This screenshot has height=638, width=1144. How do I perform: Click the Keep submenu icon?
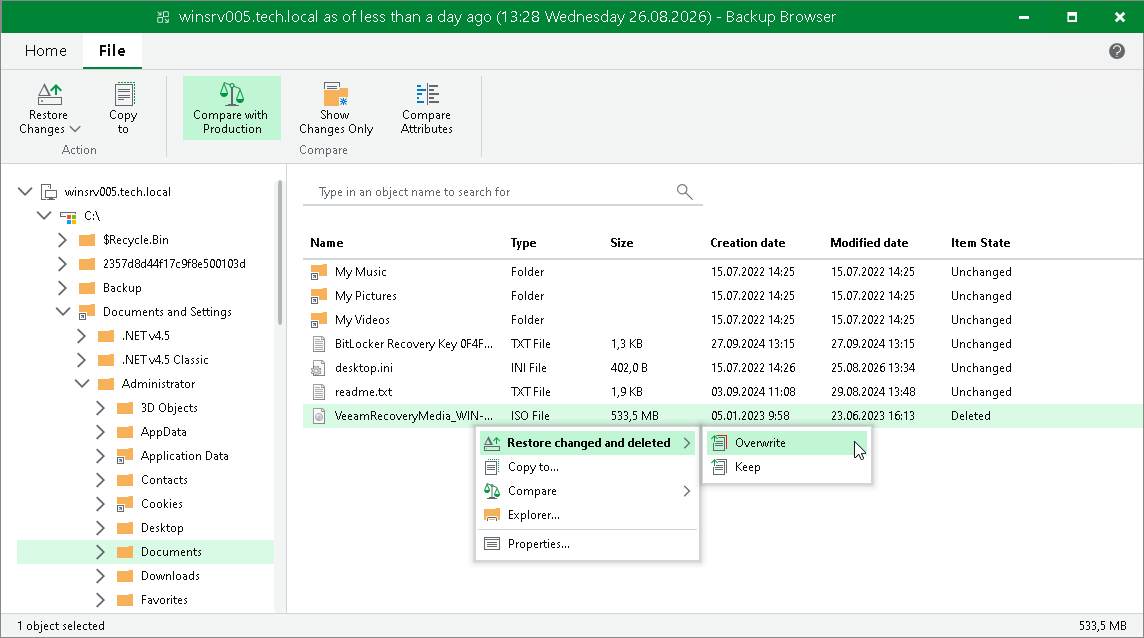[x=719, y=467]
